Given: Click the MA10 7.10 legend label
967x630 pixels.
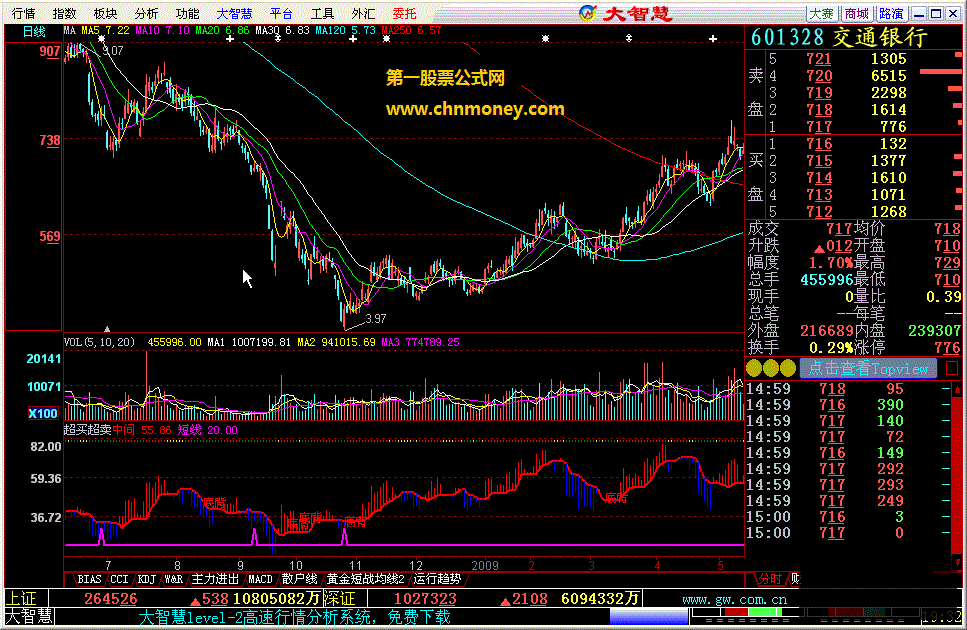Looking at the screenshot, I should 162,30.
